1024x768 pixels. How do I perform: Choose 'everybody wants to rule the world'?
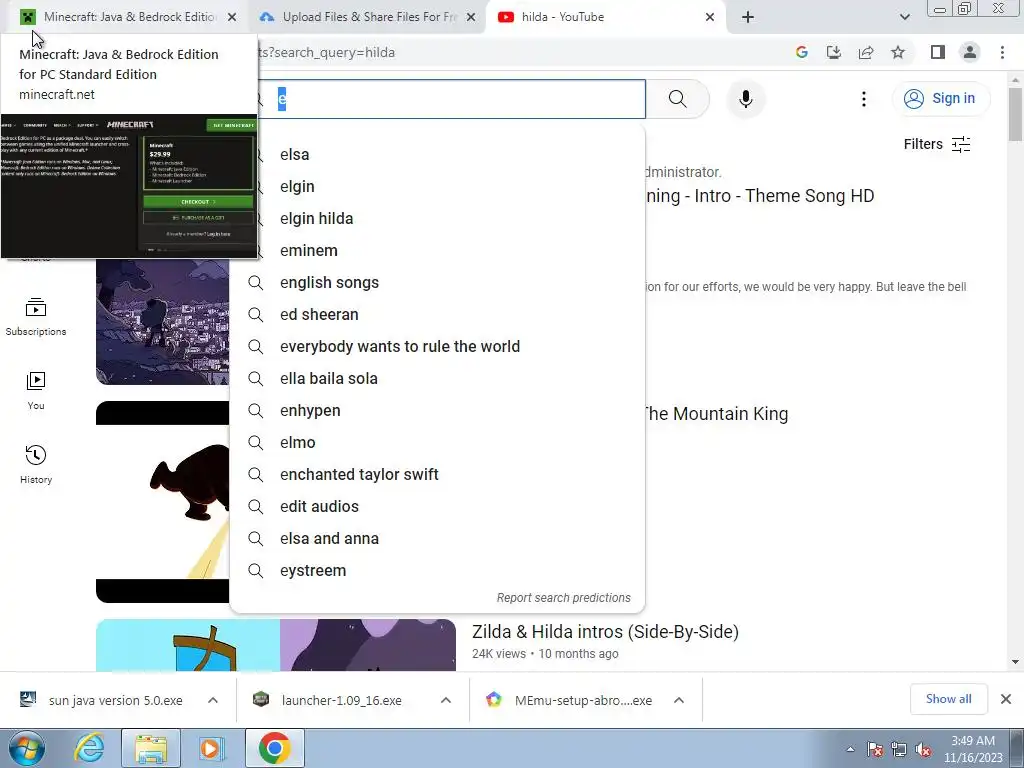437,347
